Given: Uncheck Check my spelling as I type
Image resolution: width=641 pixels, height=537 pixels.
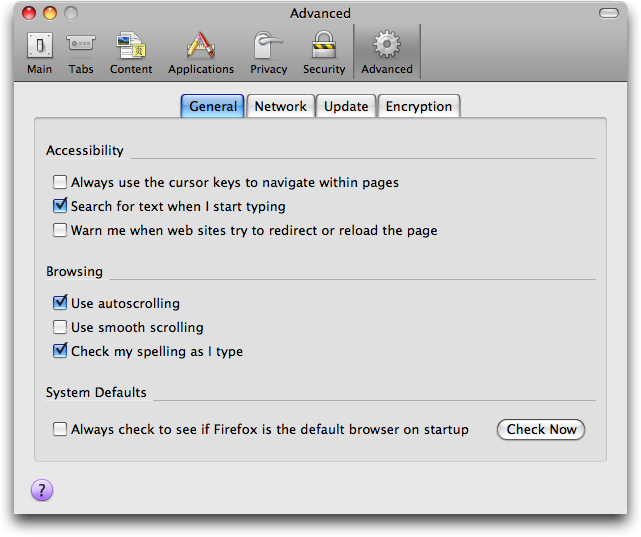Looking at the screenshot, I should [61, 352].
